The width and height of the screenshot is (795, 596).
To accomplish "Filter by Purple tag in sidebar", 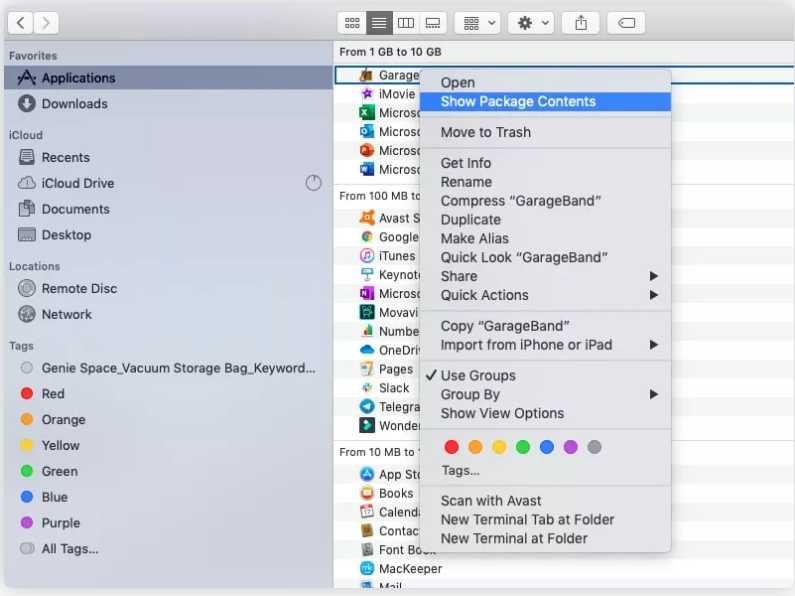I will 168,523.
